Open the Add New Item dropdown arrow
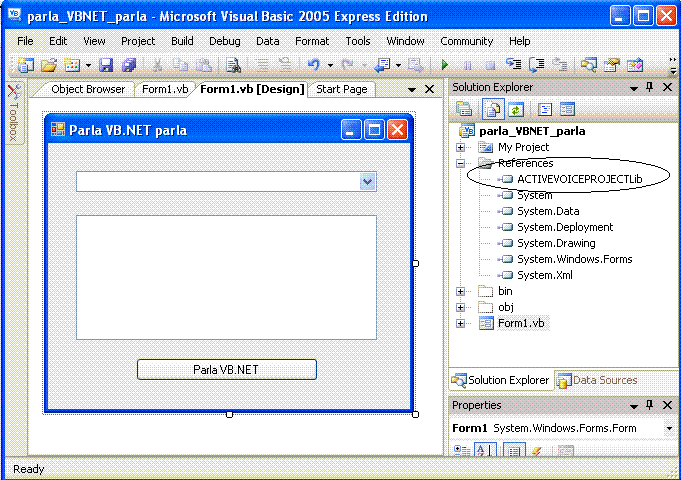 [x=88, y=66]
